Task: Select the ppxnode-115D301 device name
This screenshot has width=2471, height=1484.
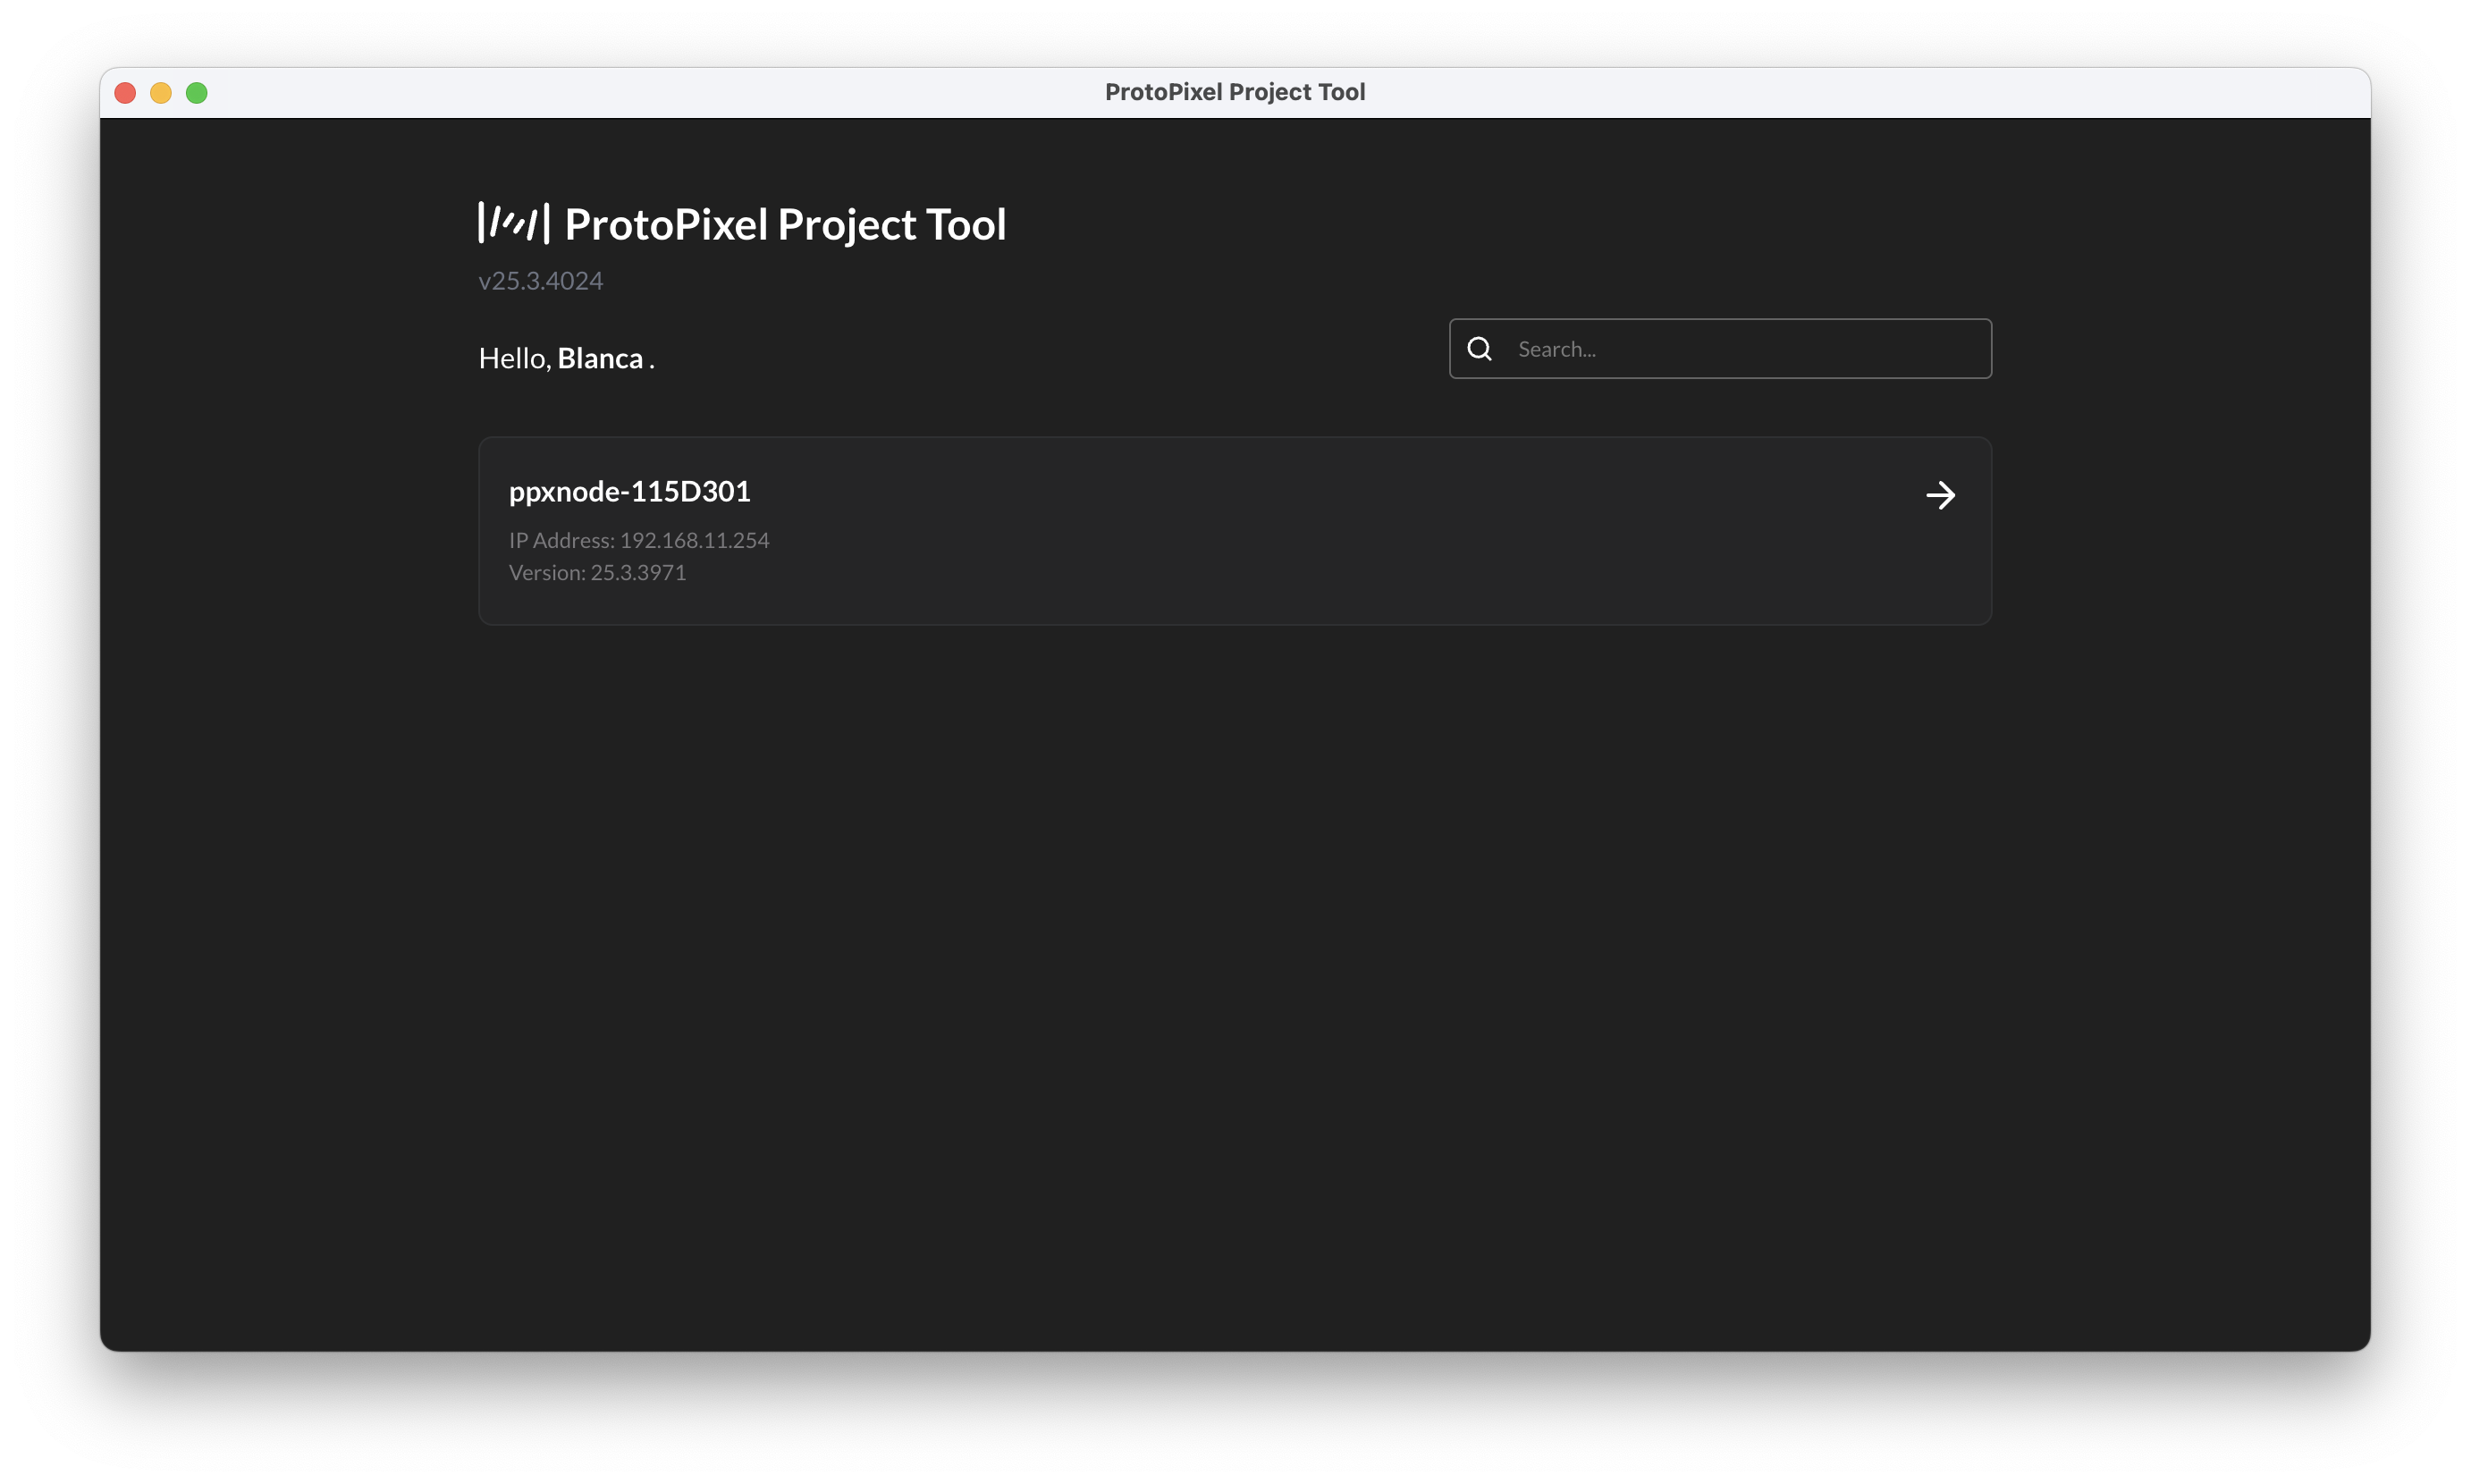Action: pos(629,490)
